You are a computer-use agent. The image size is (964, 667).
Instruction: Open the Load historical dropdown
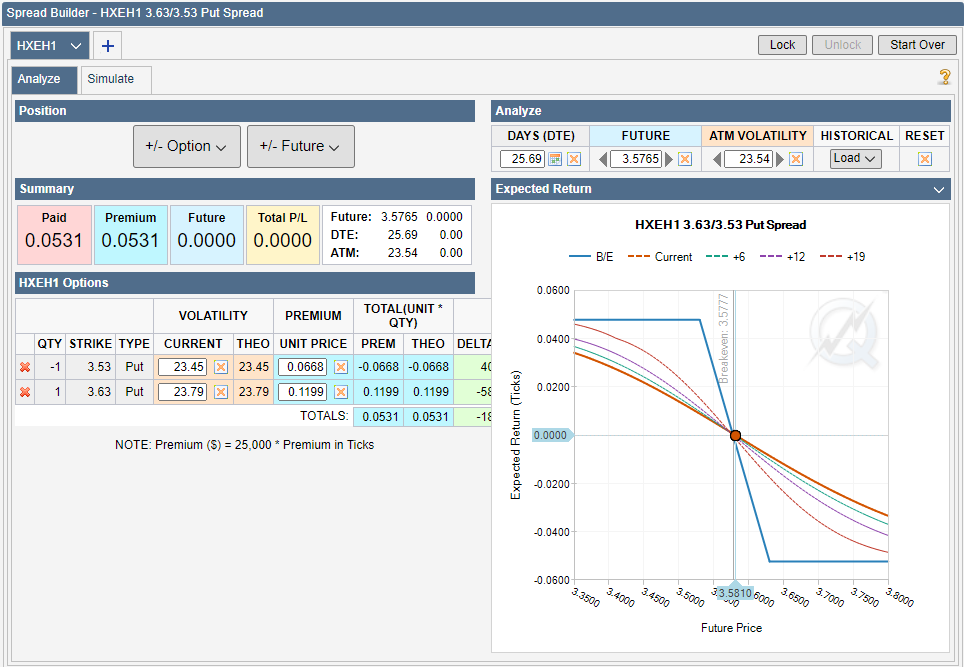[855, 158]
